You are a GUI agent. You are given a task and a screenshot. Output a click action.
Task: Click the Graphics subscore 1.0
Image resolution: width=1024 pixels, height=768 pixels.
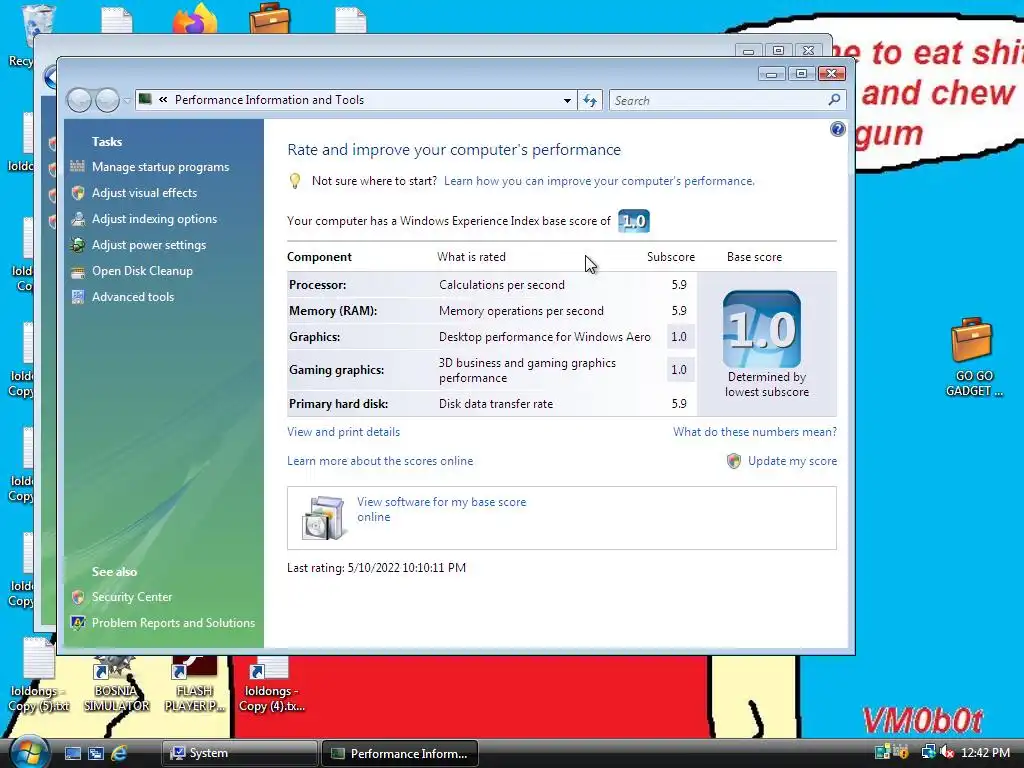679,337
